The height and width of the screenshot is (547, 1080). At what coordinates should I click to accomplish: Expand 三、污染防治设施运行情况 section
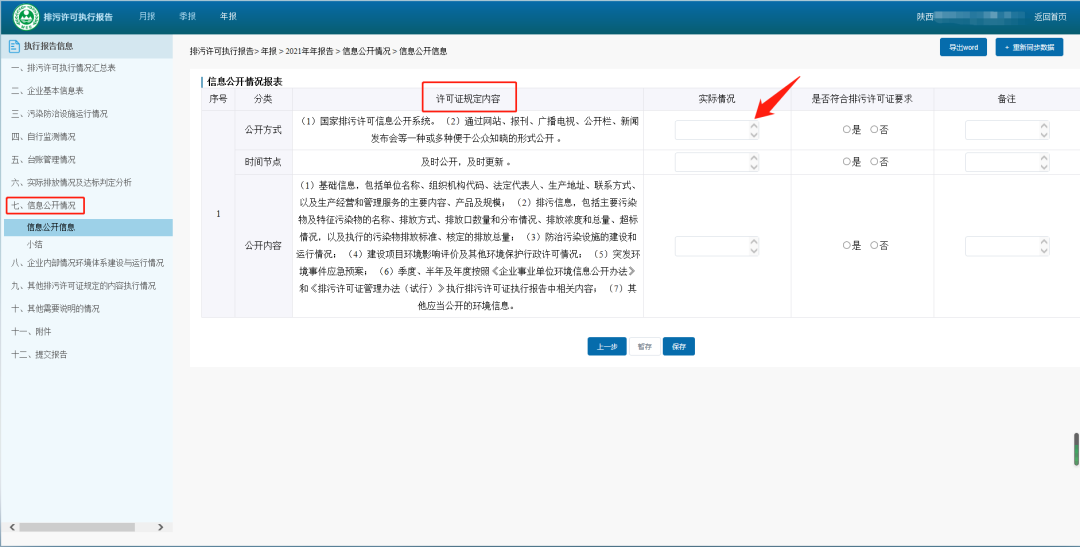(59, 114)
